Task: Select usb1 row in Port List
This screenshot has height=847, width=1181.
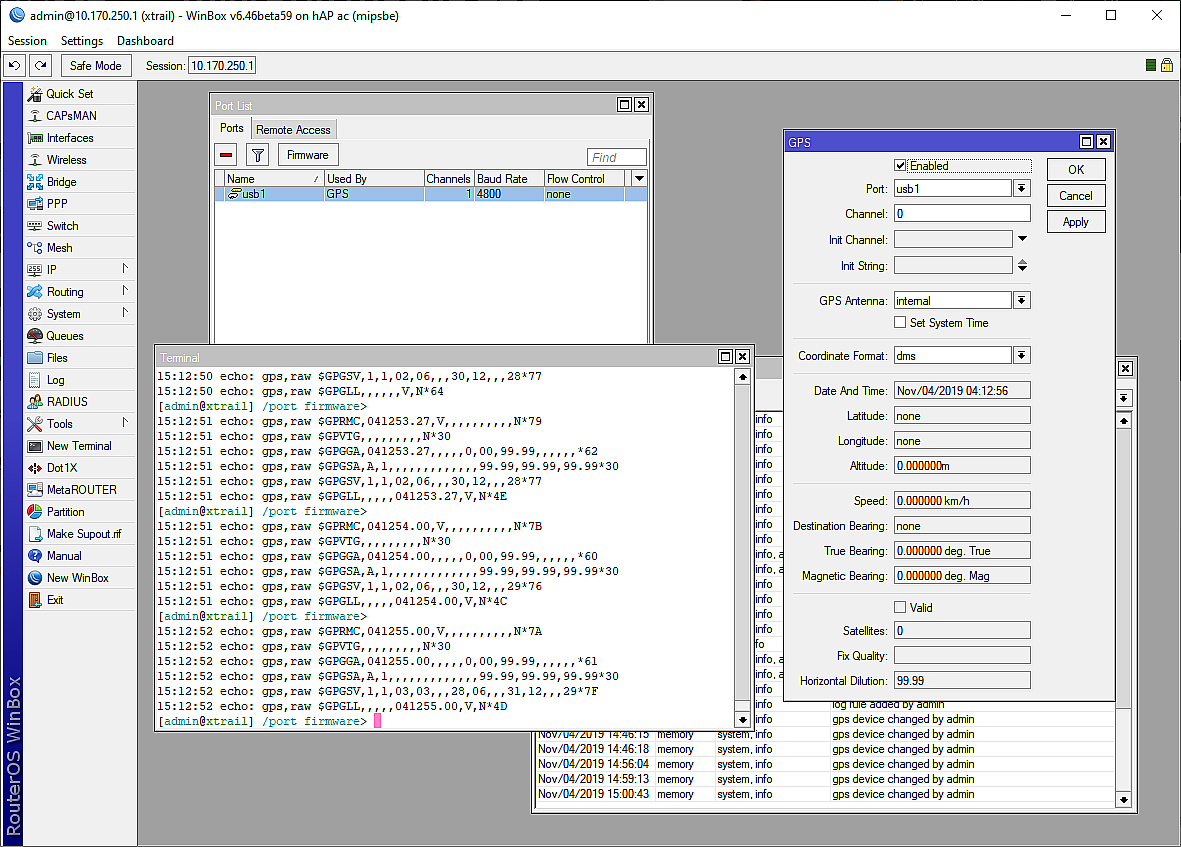Action: pos(431,194)
